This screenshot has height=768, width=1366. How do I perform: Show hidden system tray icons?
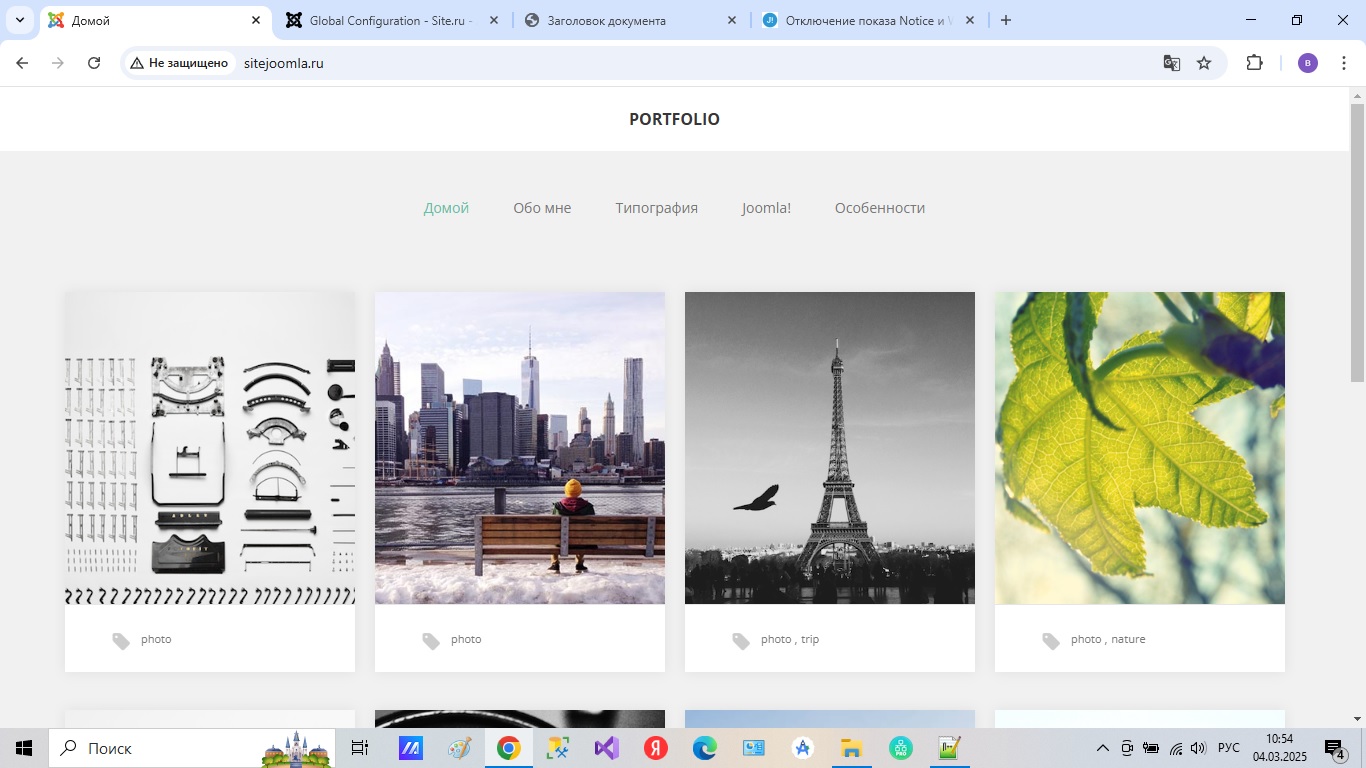click(x=1103, y=748)
